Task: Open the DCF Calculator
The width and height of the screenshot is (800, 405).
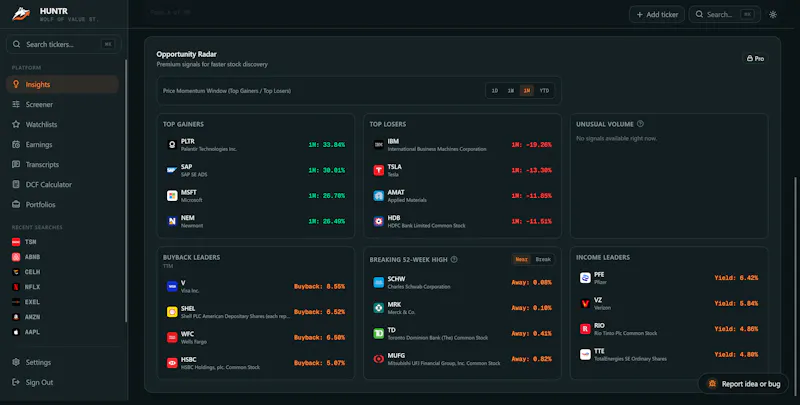Action: pyautogui.click(x=62, y=184)
